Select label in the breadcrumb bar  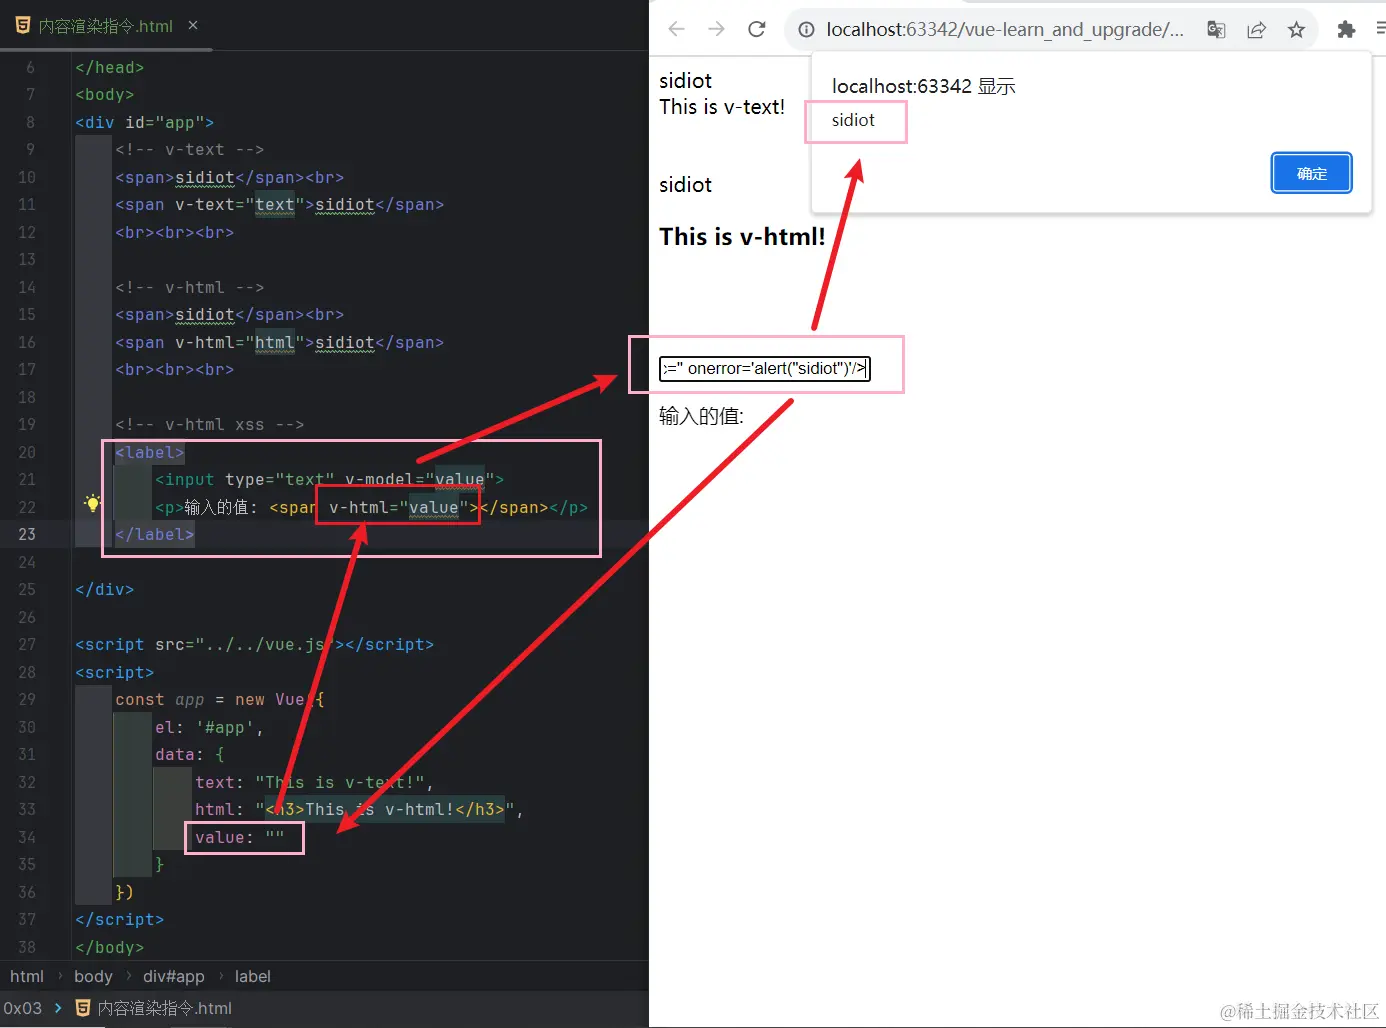pos(252,976)
